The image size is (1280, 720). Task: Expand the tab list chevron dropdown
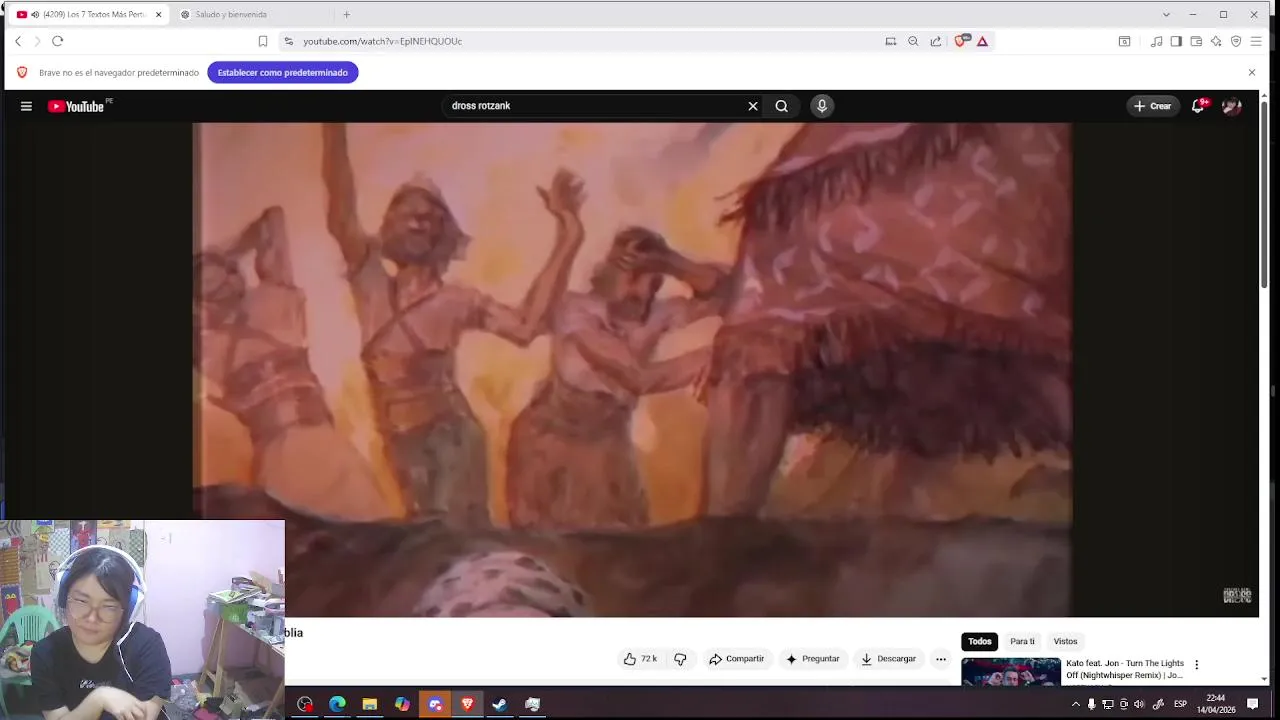click(x=1166, y=15)
